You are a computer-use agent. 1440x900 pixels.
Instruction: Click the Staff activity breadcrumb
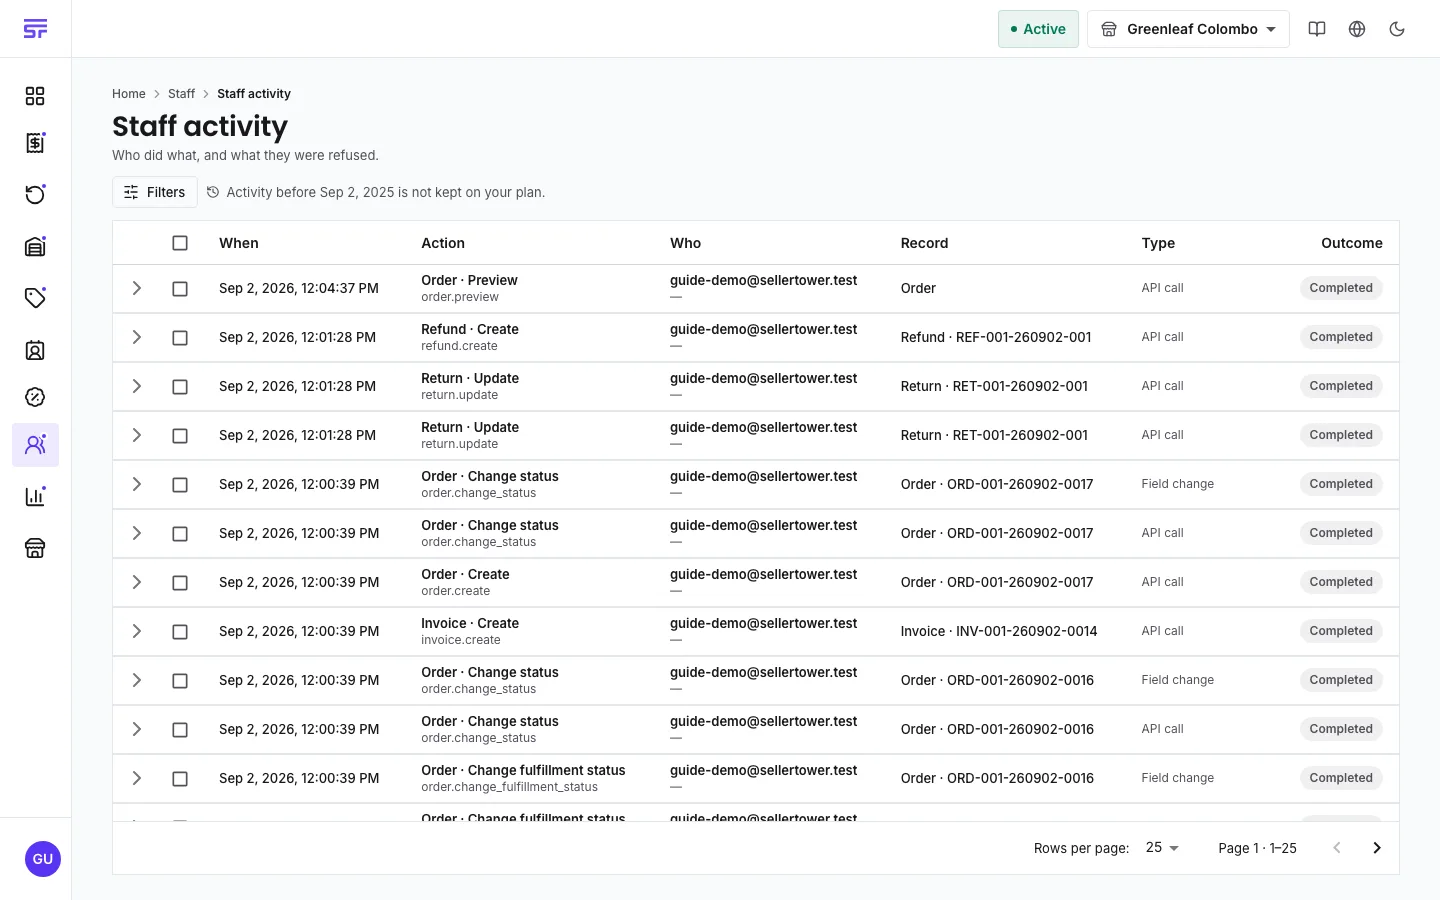point(254,94)
